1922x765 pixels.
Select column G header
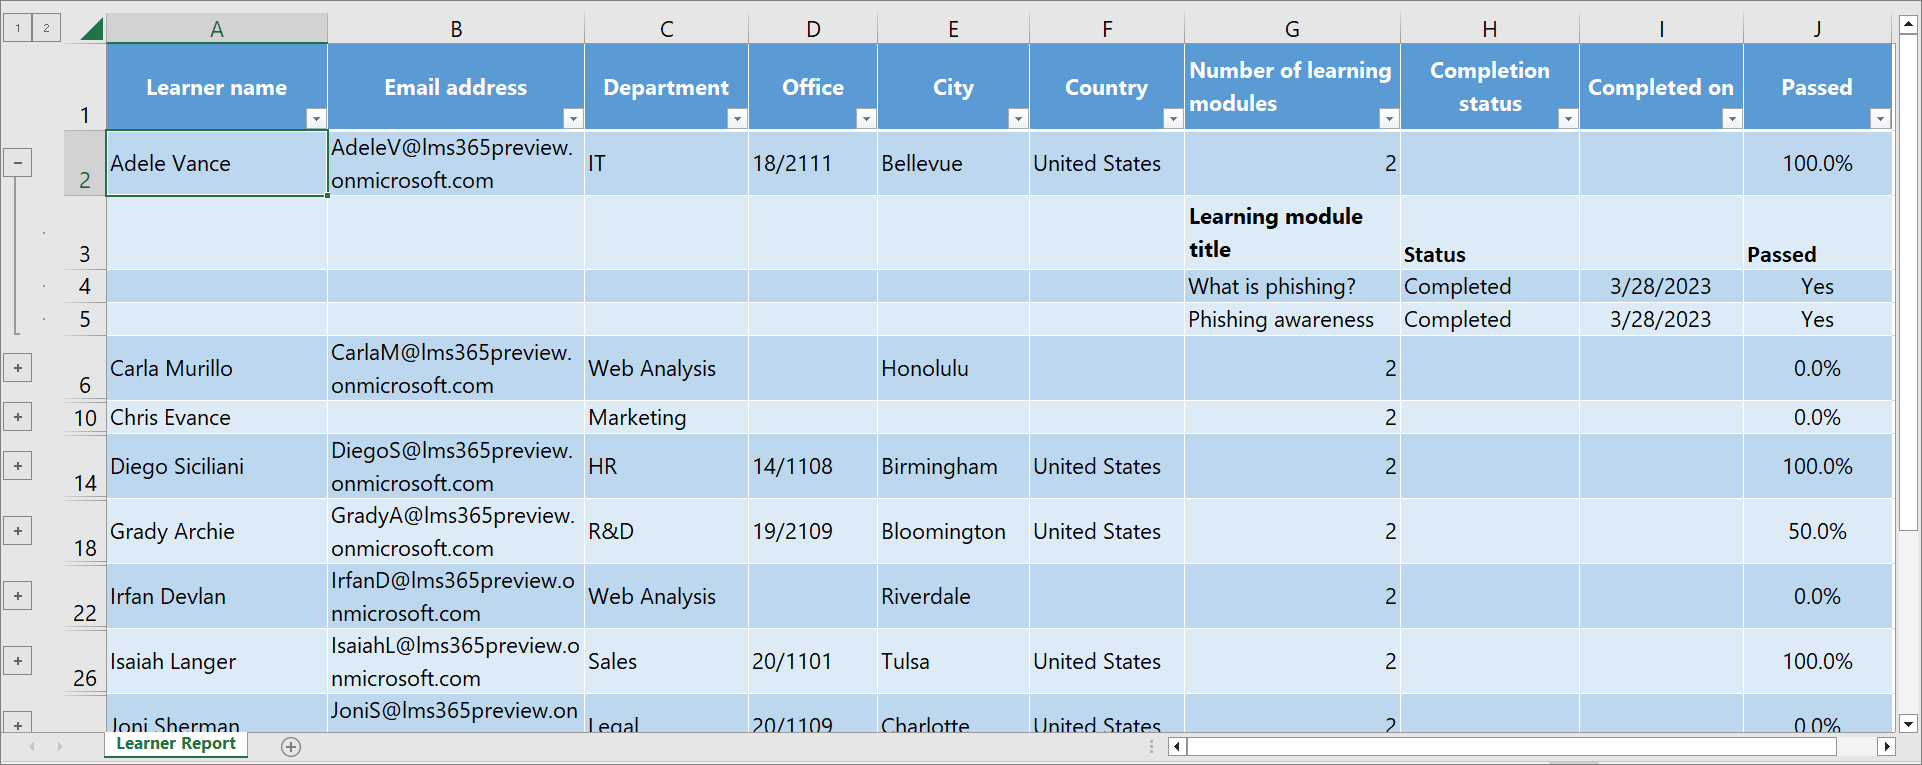(1291, 29)
